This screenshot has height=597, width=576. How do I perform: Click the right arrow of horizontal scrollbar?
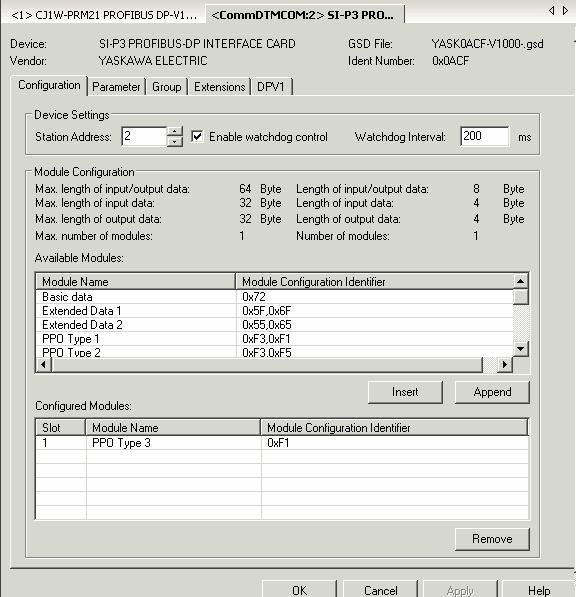505,364
